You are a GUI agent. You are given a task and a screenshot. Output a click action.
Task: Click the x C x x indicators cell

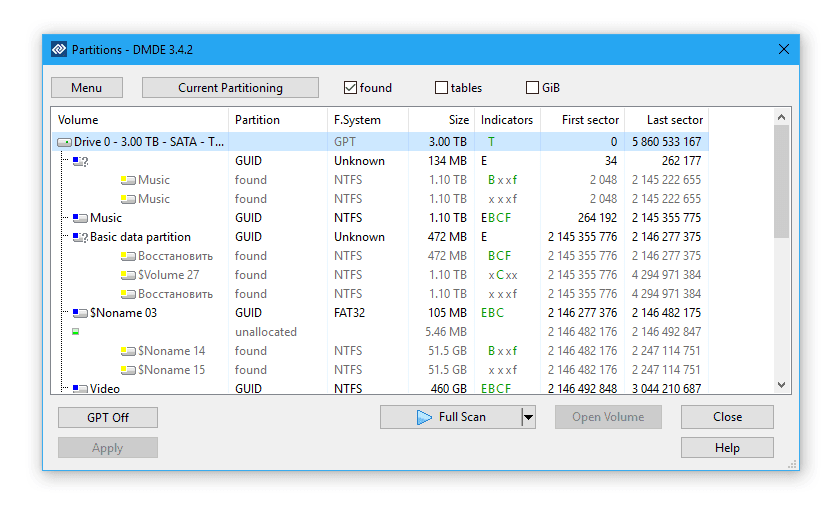(x=502, y=275)
